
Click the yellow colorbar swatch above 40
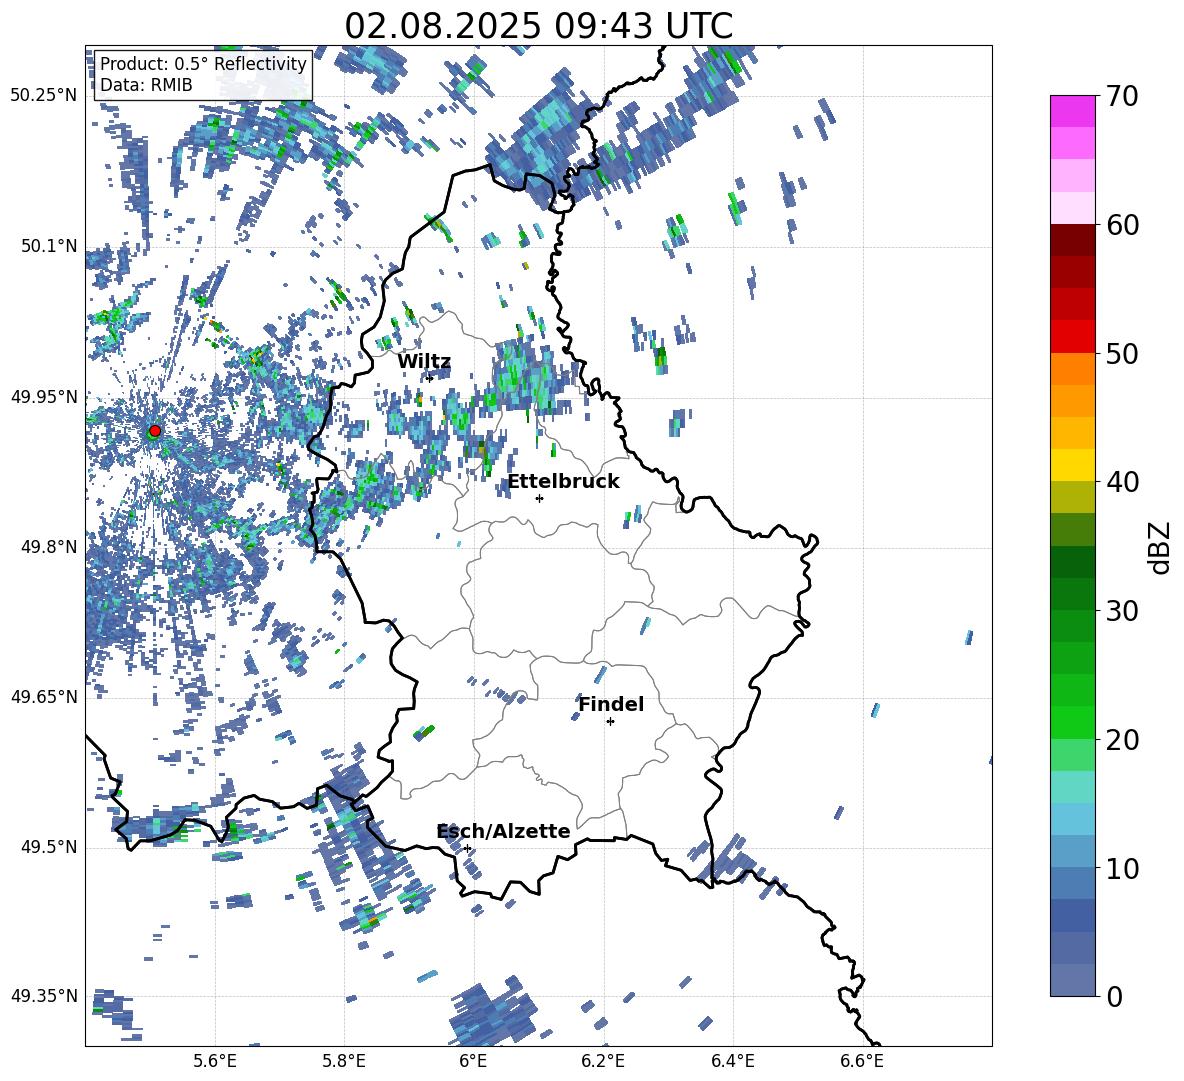pos(1072,465)
